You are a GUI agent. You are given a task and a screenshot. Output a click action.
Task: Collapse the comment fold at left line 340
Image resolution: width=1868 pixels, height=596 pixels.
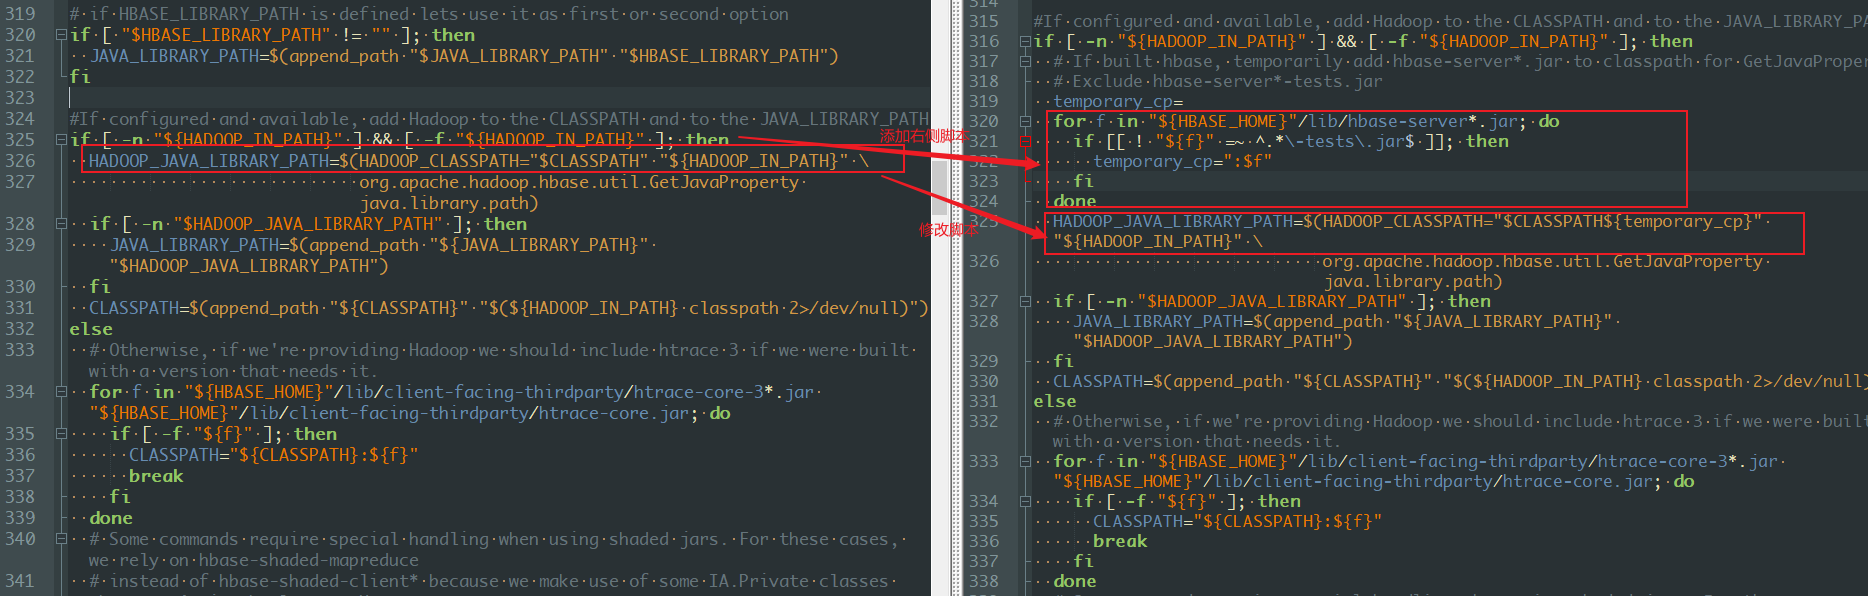pos(61,539)
